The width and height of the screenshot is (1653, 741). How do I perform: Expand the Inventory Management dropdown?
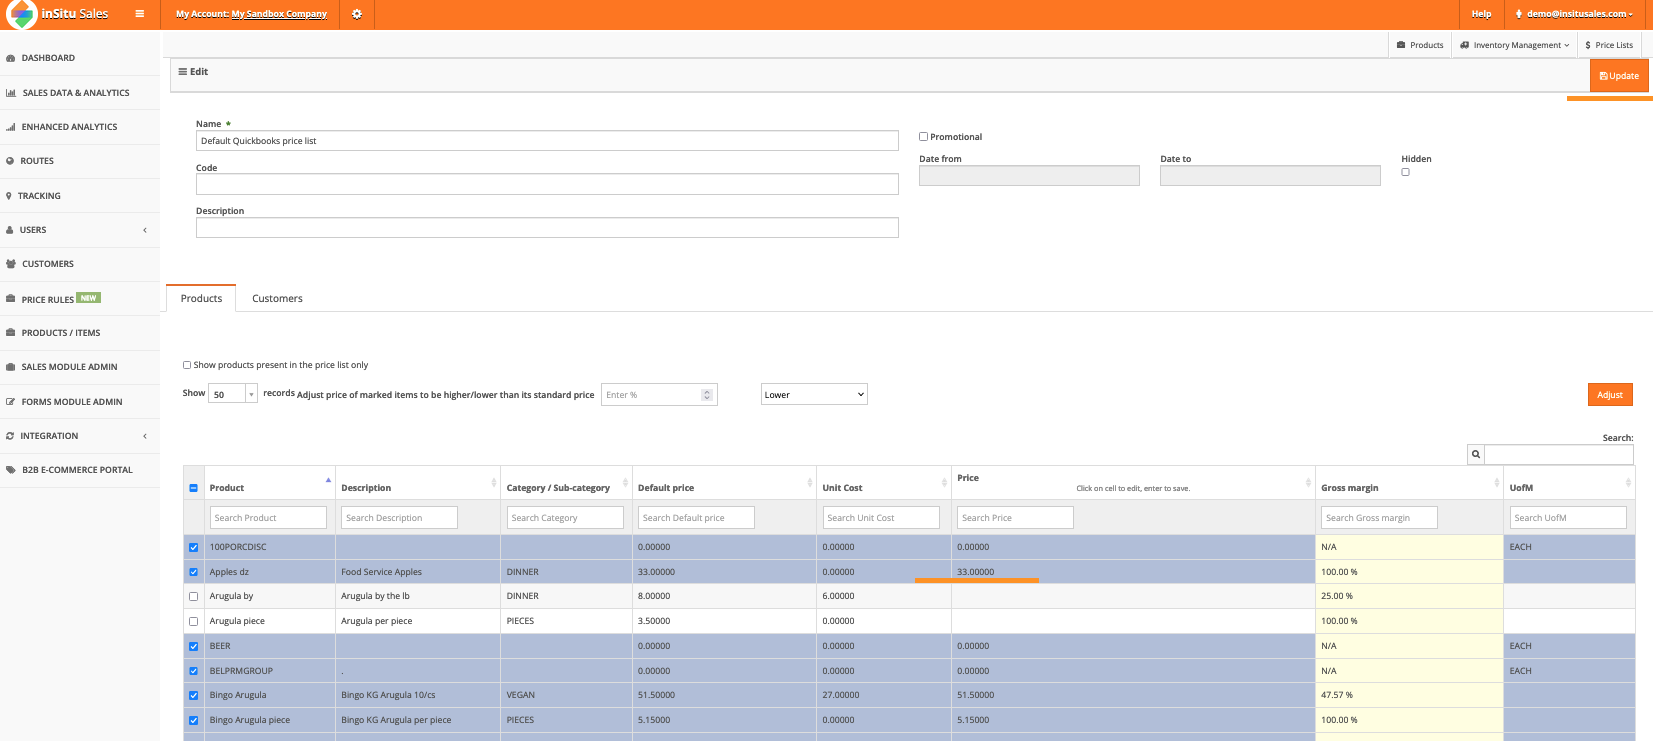pyautogui.click(x=1515, y=45)
